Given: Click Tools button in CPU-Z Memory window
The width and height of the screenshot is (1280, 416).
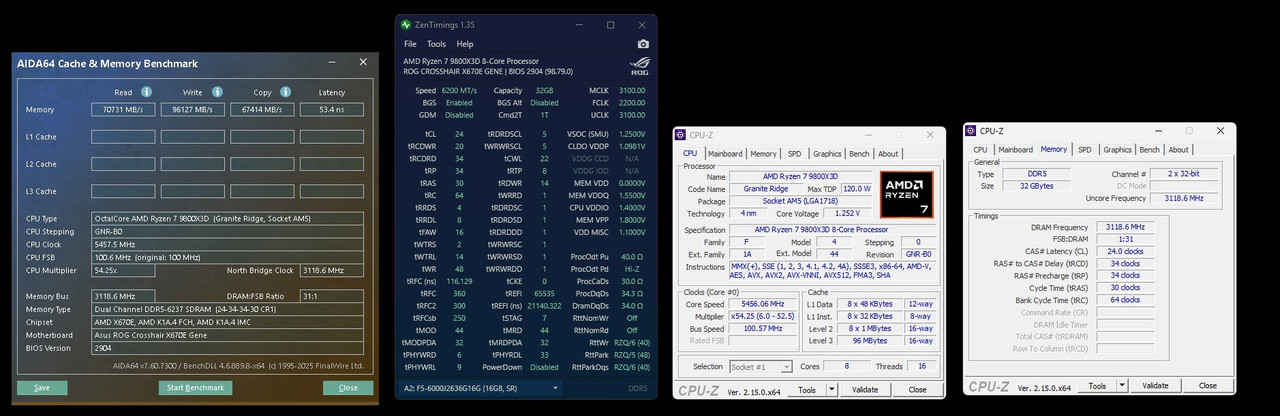Looking at the screenshot, I should click(x=1098, y=386).
